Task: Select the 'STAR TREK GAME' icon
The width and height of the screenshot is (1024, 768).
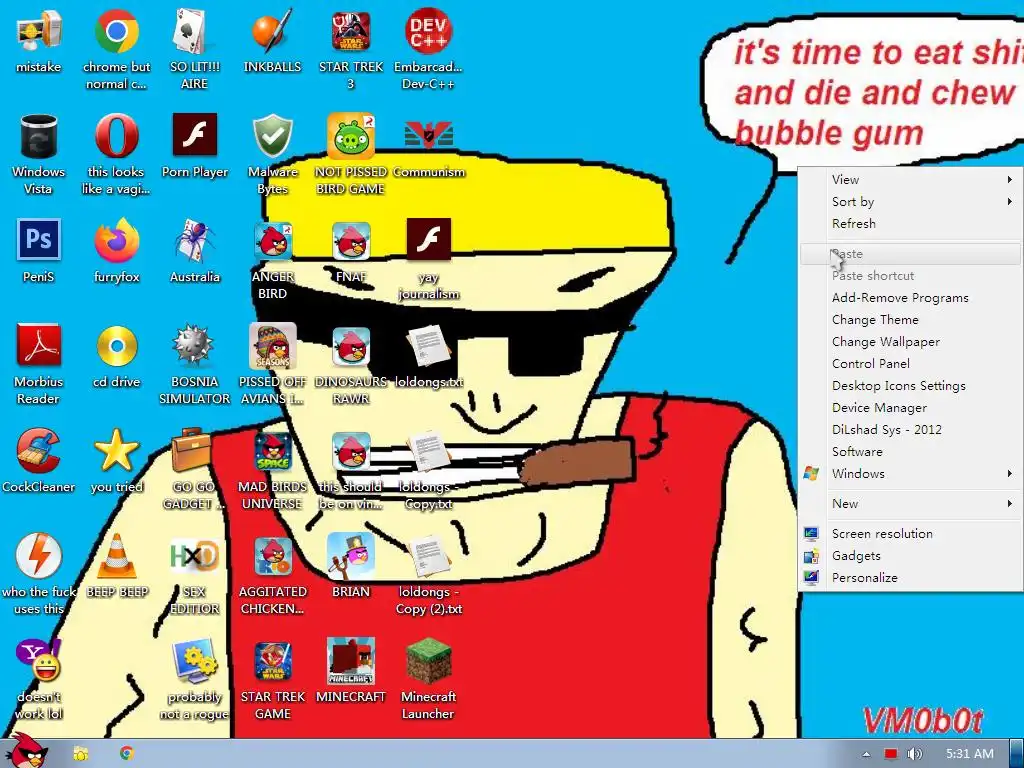Action: [x=272, y=680]
